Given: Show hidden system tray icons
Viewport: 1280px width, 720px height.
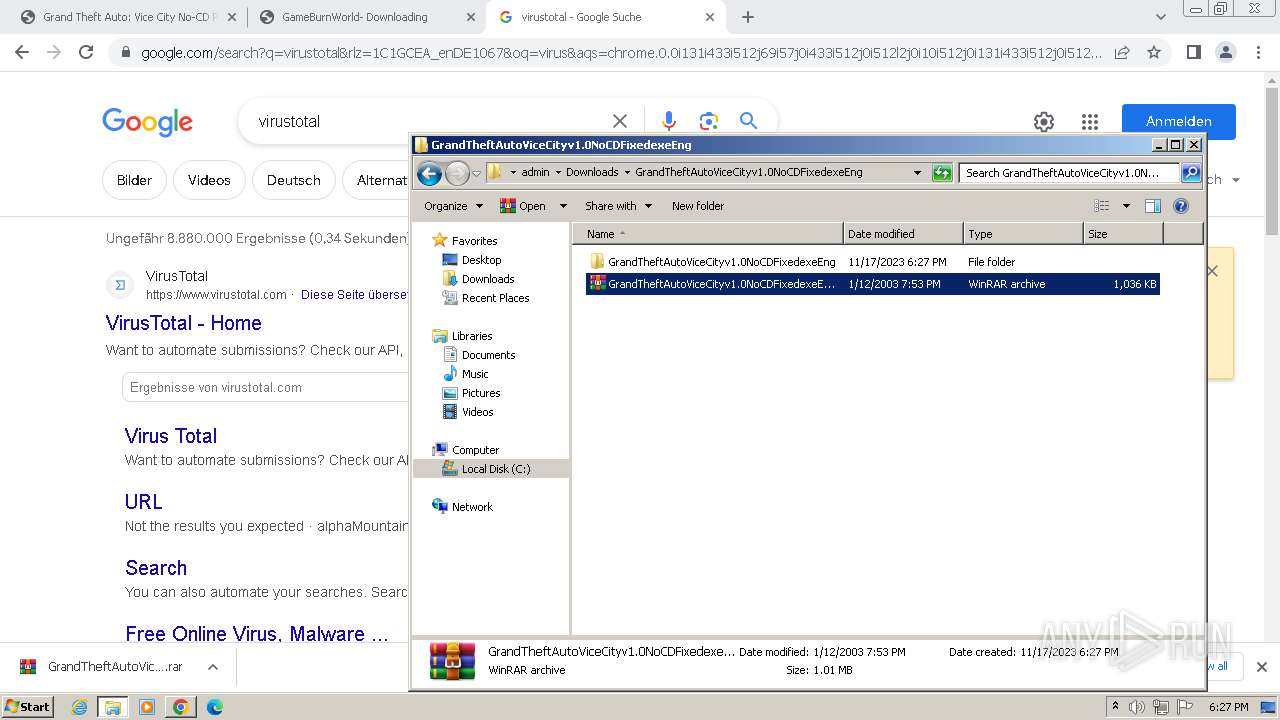Looking at the screenshot, I should pos(1115,707).
